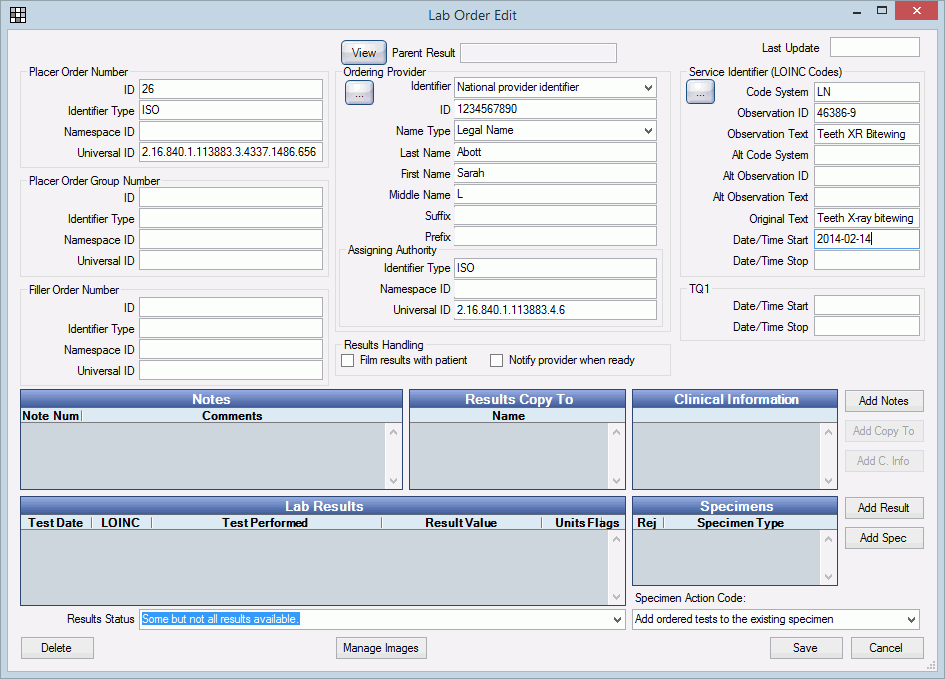Expand the Name Type dropdown
The height and width of the screenshot is (679, 945).
pyautogui.click(x=647, y=130)
